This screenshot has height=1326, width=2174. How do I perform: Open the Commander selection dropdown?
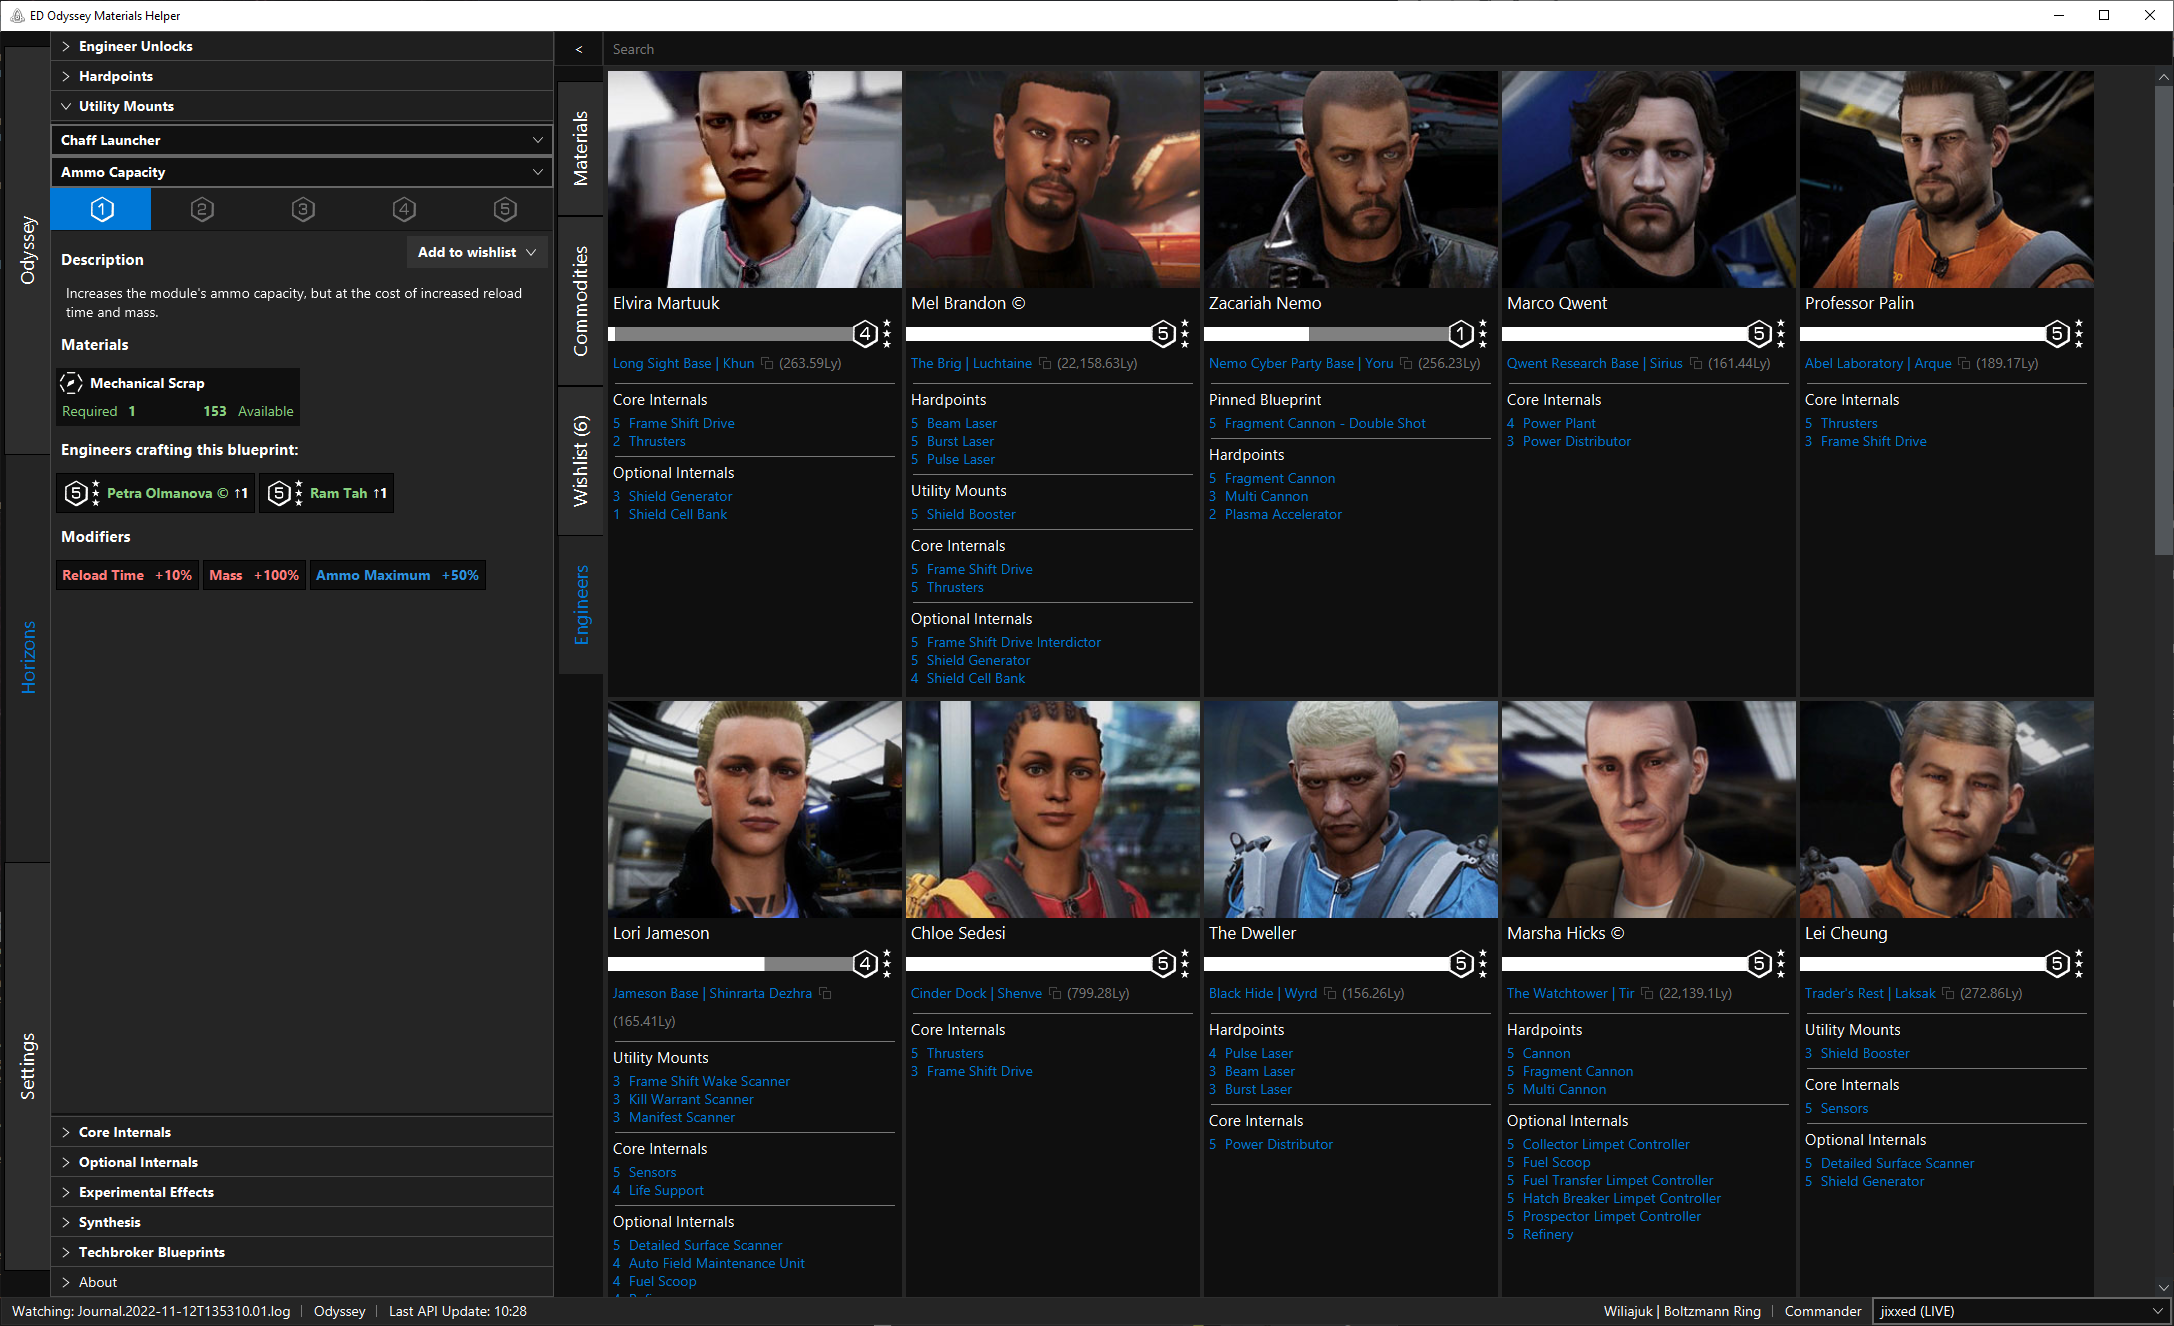pyautogui.click(x=2021, y=1311)
